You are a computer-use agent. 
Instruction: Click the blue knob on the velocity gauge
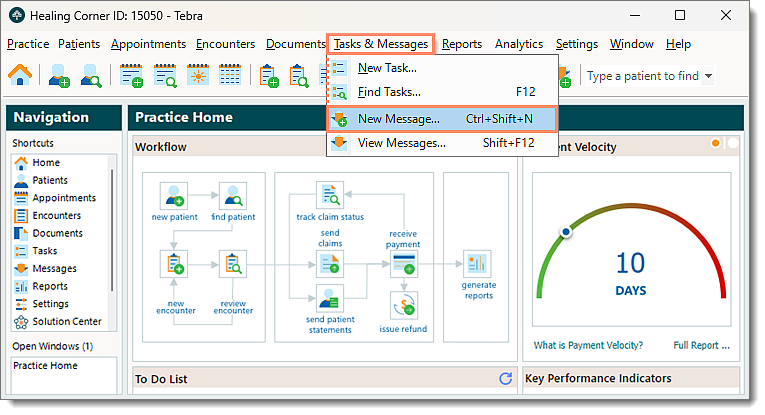(x=565, y=232)
